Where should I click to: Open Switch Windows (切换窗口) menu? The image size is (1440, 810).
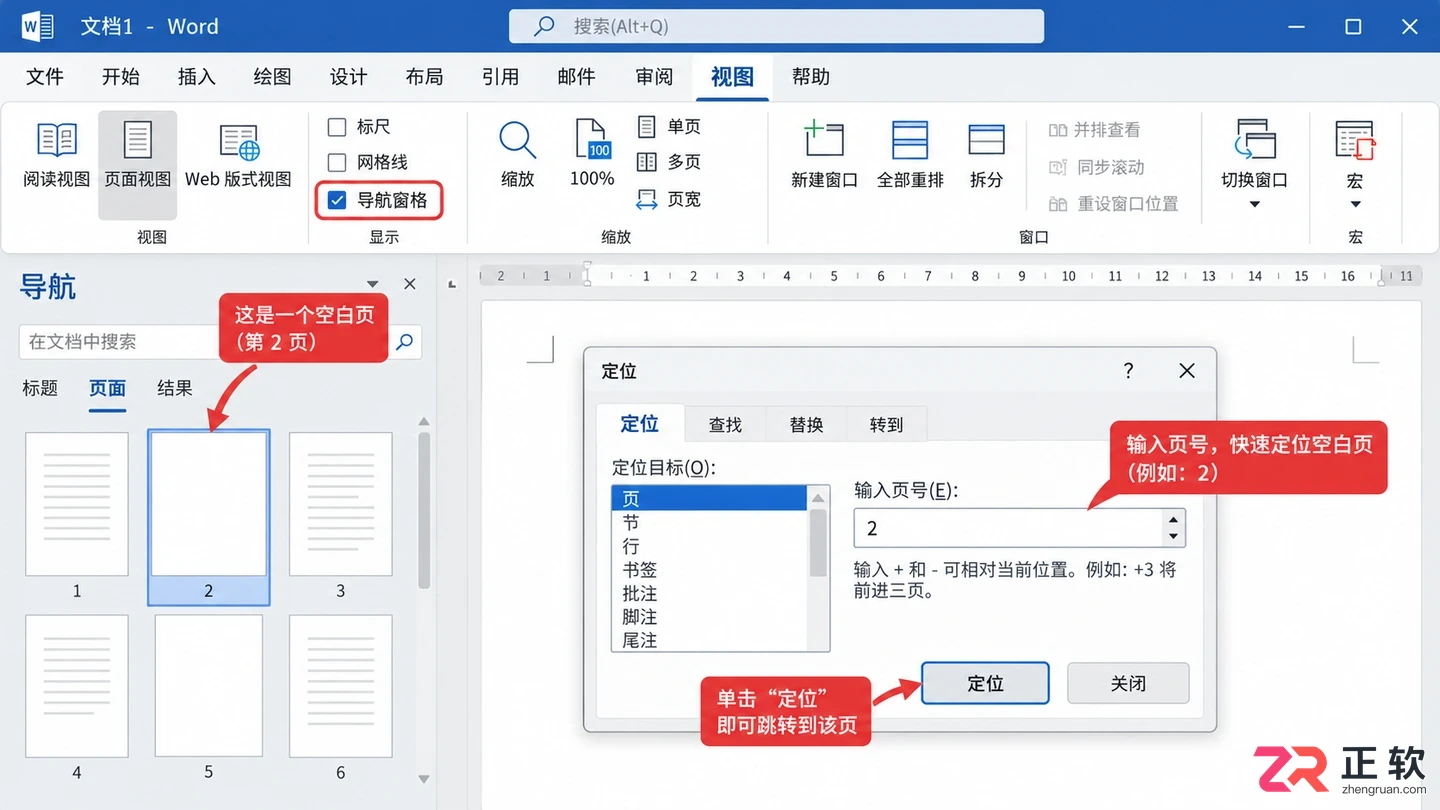pos(1254,165)
